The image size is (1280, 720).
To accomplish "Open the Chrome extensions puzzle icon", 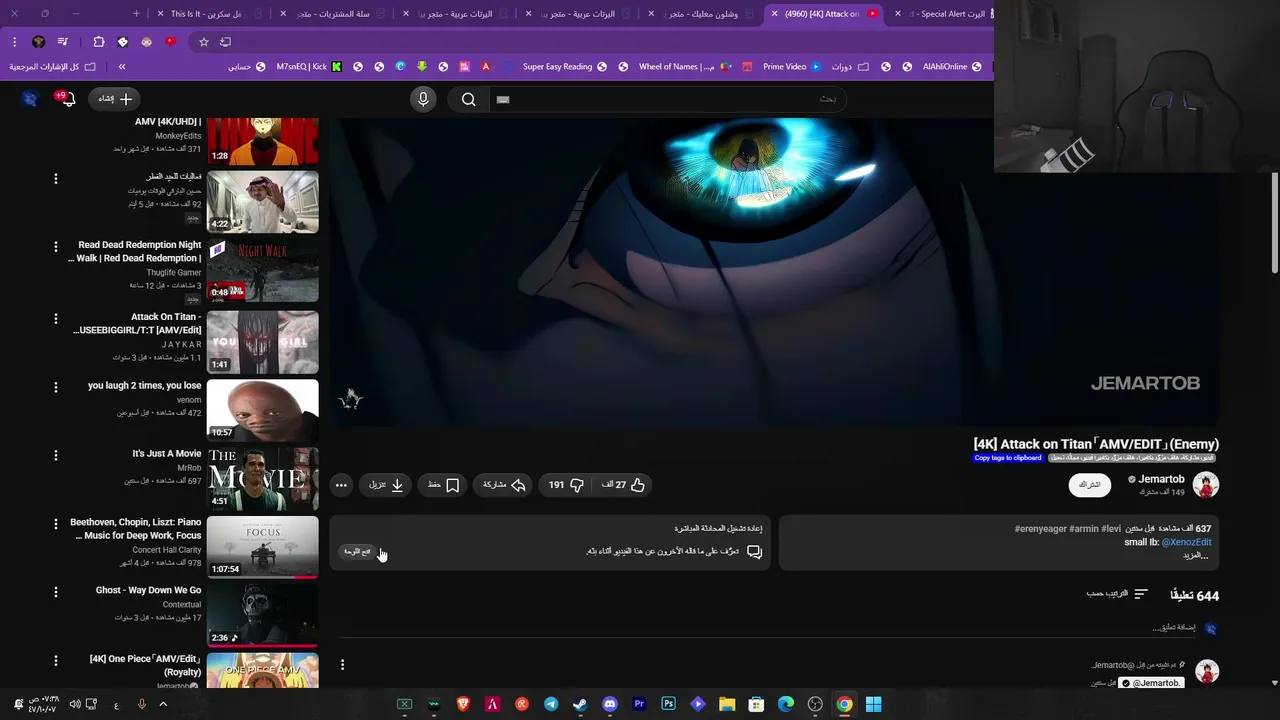I will point(98,42).
